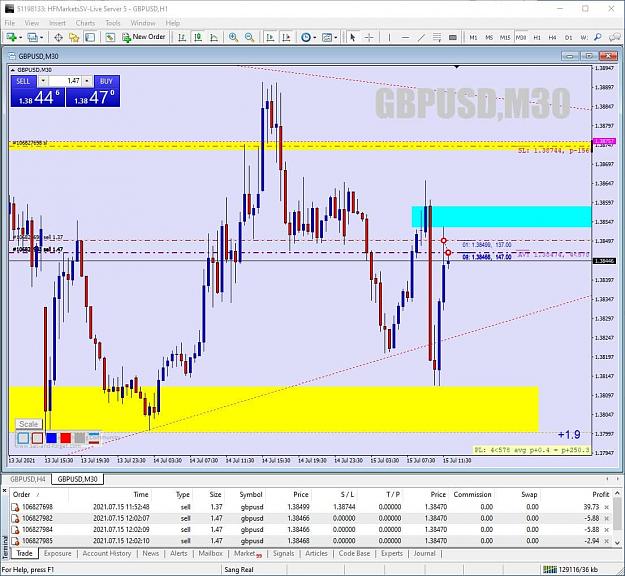Click the BUY 1.38470 one-click button
The image size is (625, 576).
point(93,97)
